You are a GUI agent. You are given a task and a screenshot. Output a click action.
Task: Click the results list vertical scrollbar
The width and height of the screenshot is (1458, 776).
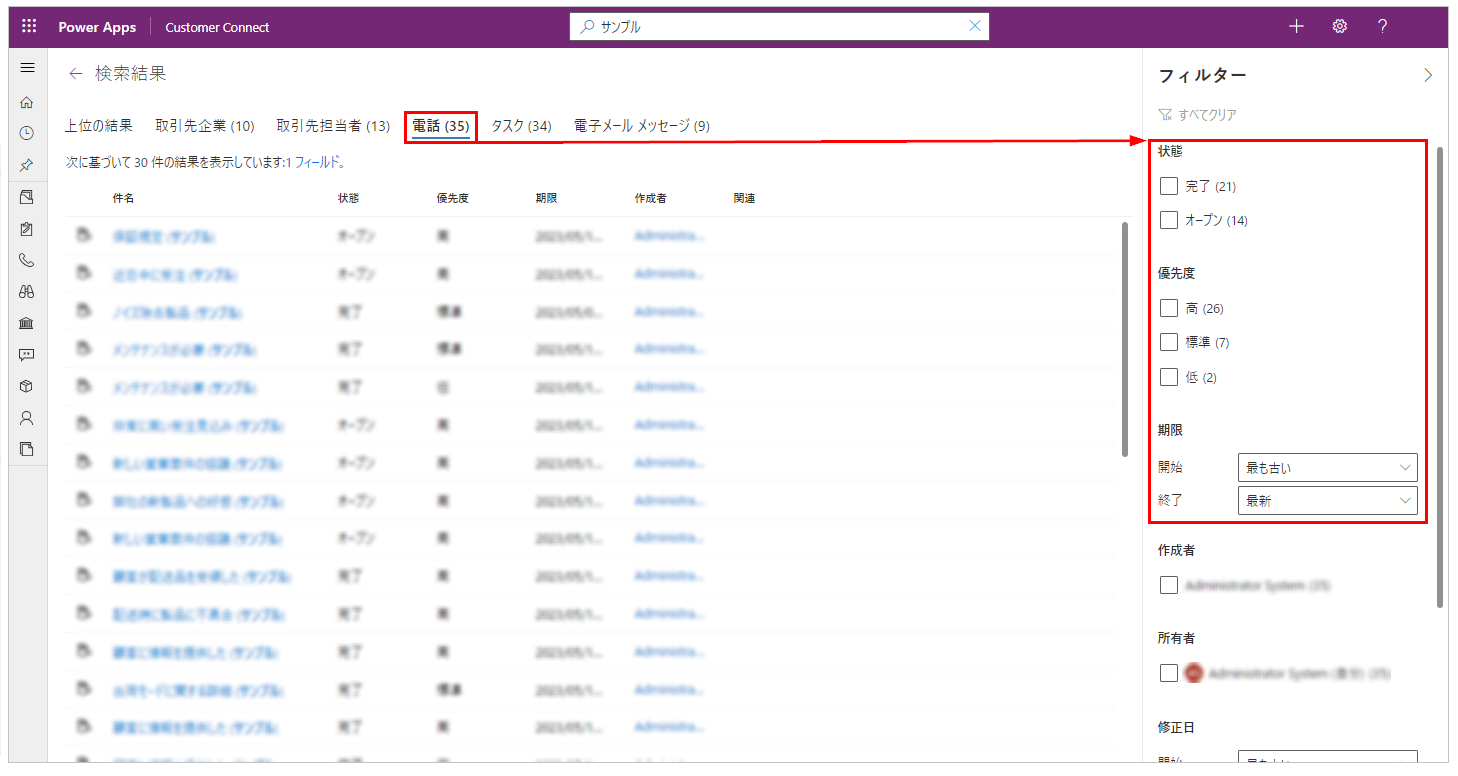[x=1126, y=340]
